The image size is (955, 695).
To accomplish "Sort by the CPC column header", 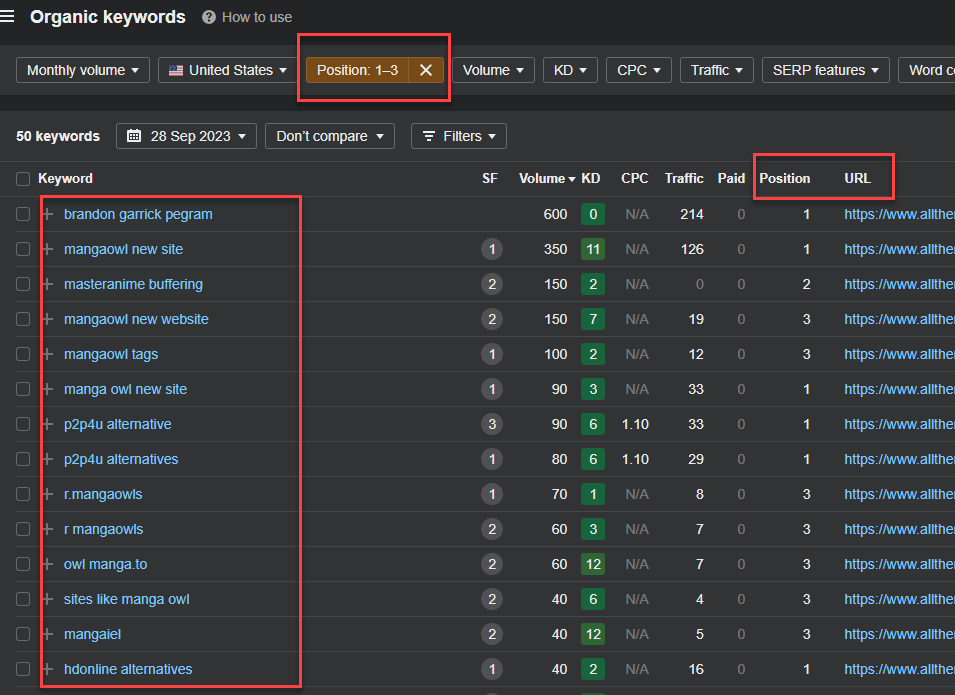I will [x=635, y=178].
